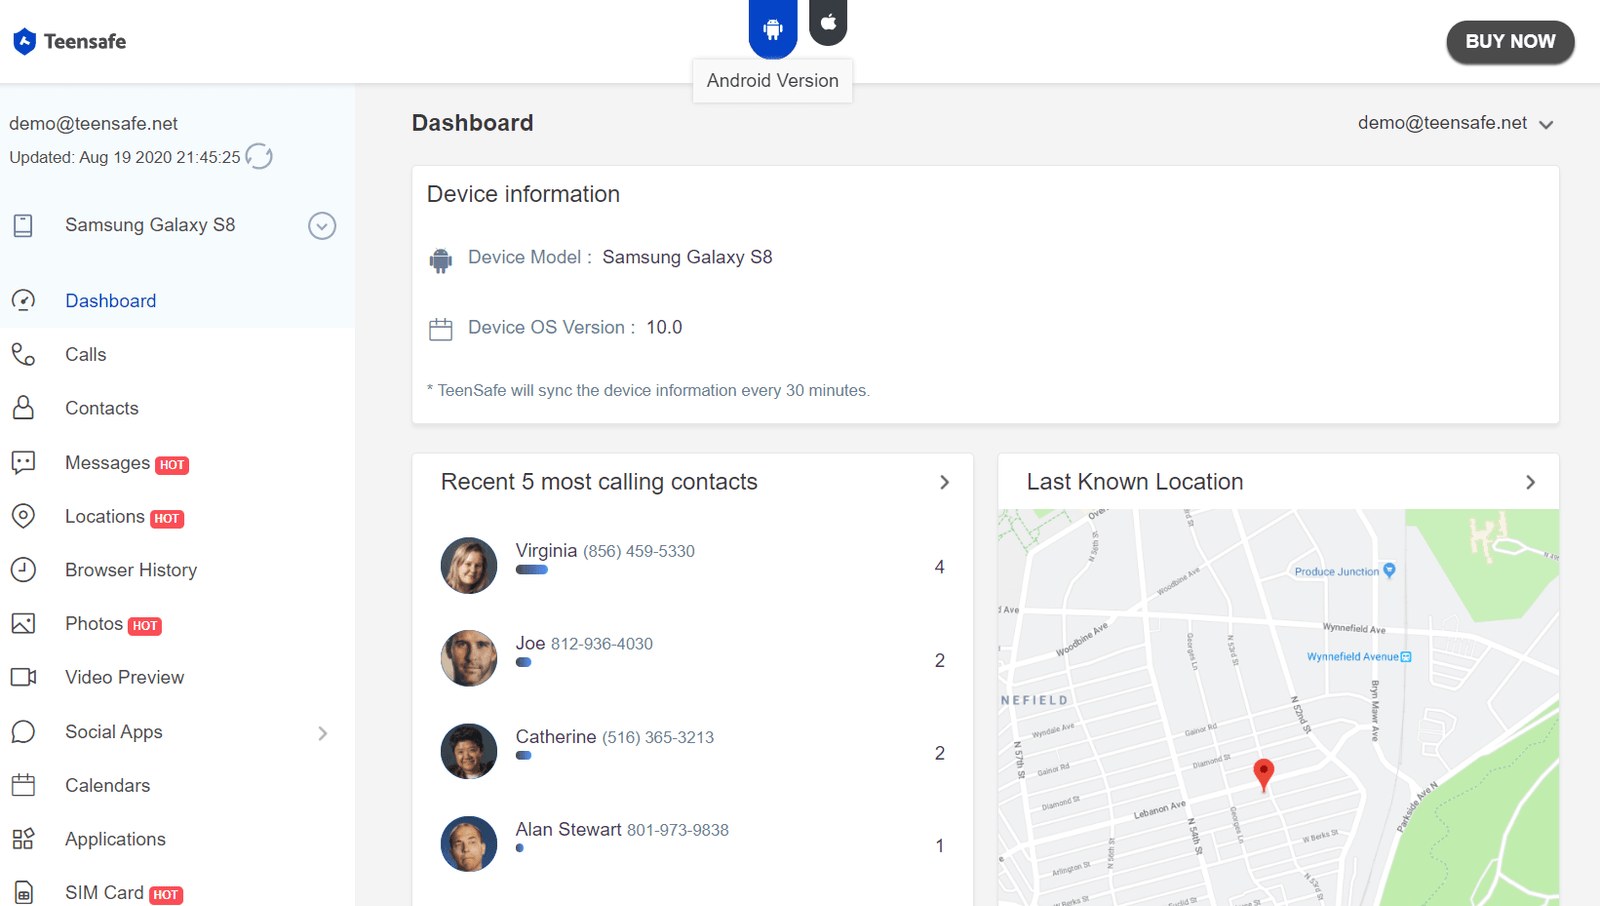1600x906 pixels.
Task: Click the Messages chat bubble icon
Action: tap(23, 462)
